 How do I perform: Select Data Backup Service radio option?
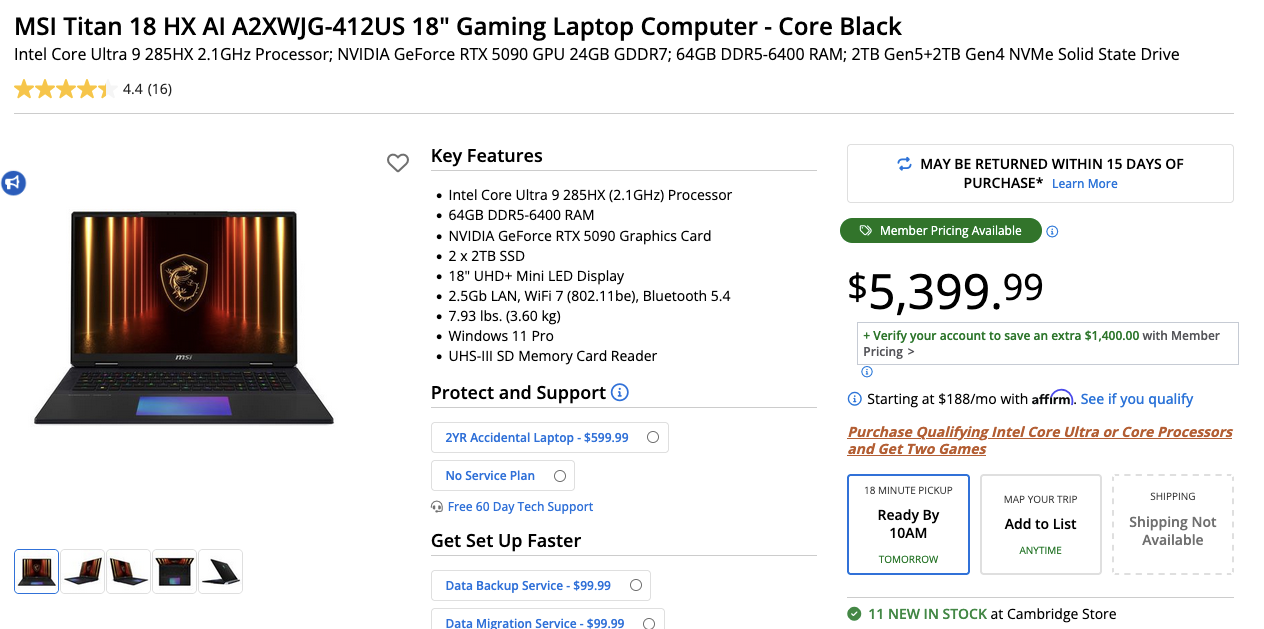[636, 585]
